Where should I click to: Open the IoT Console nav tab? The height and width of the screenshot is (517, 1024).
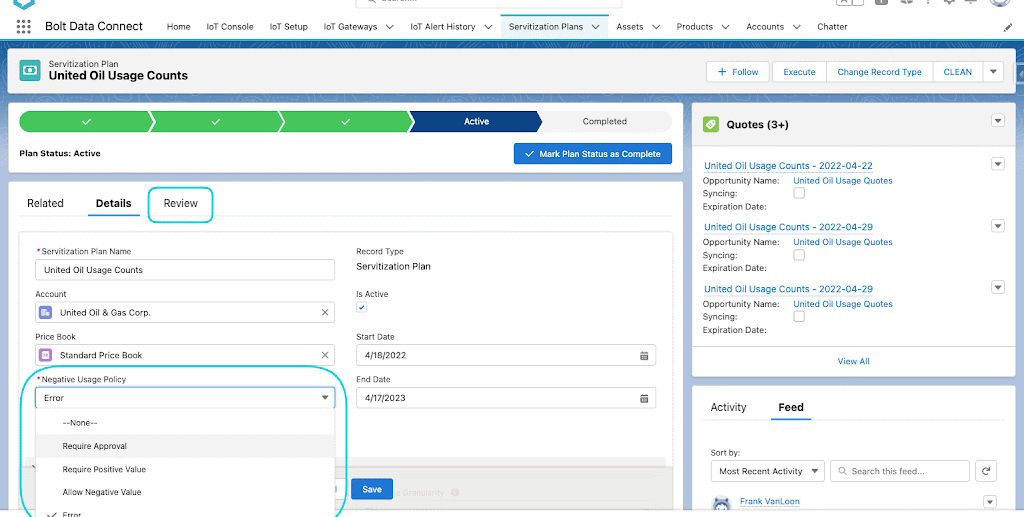pos(230,27)
